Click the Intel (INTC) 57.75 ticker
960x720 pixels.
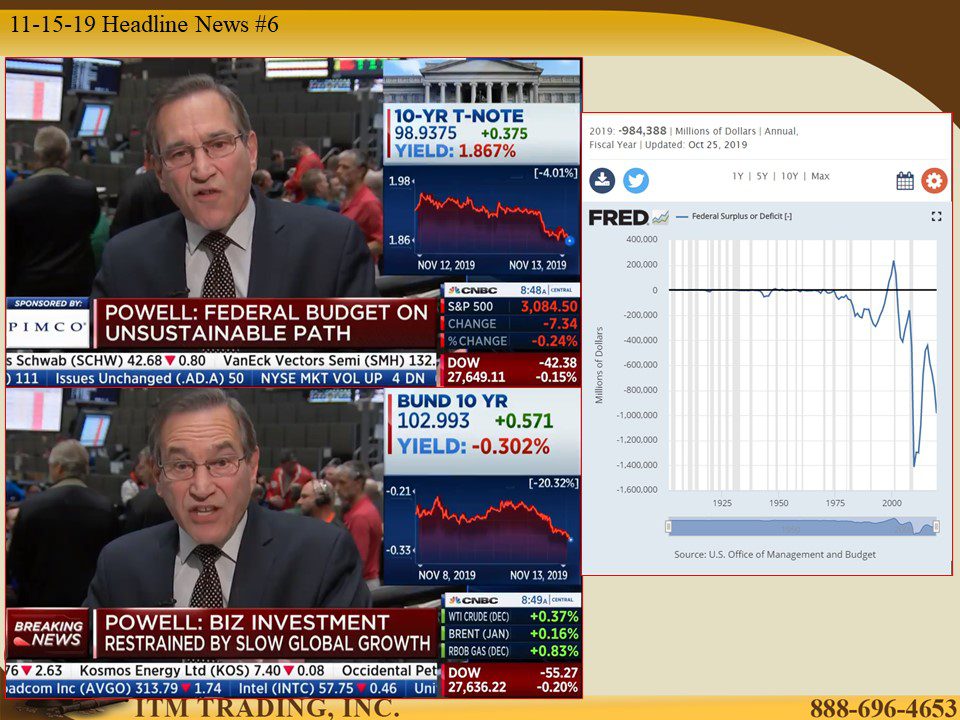click(317, 688)
